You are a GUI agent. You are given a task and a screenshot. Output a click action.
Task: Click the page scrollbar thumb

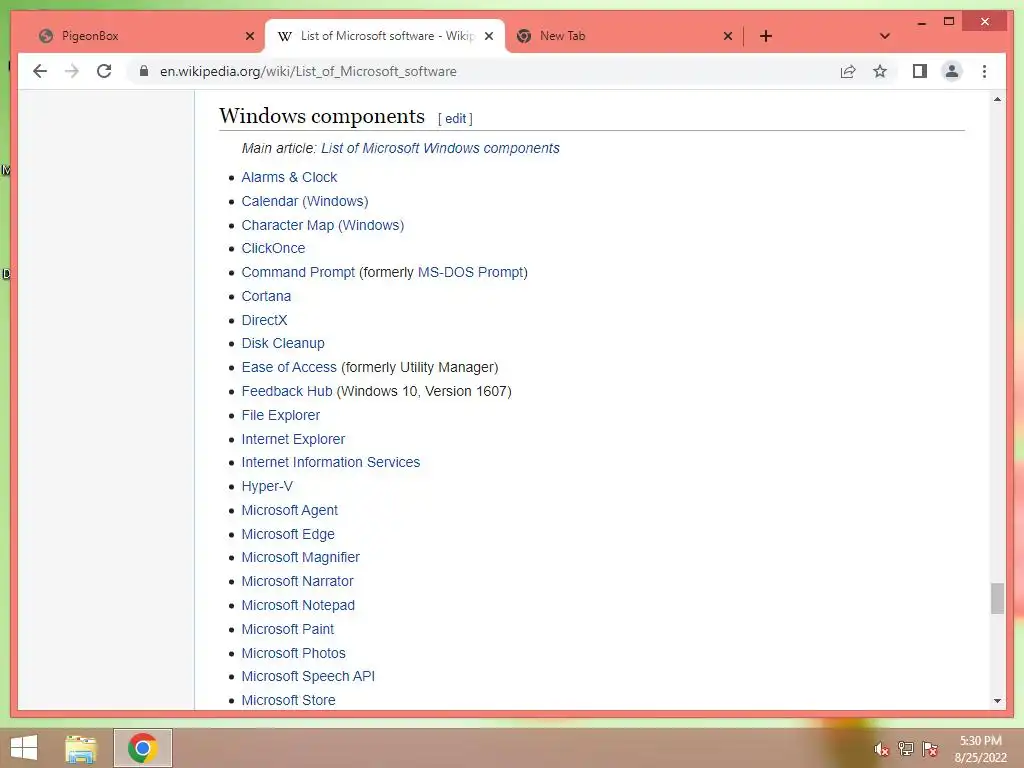pyautogui.click(x=997, y=598)
